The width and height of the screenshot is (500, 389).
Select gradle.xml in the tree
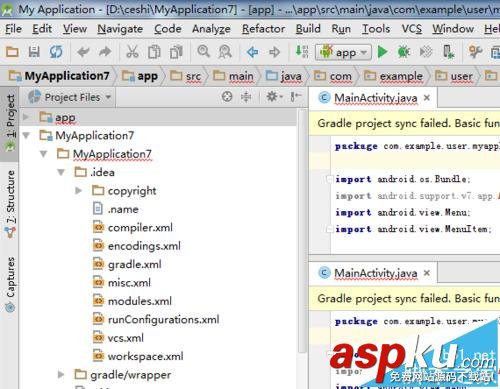(x=127, y=264)
